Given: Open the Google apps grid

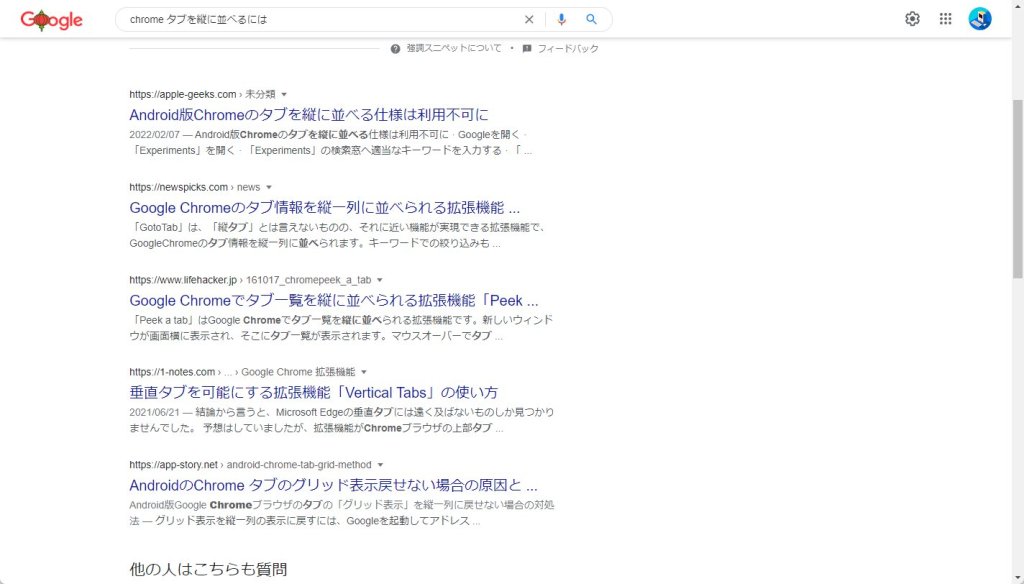Looking at the screenshot, I should tap(946, 19).
